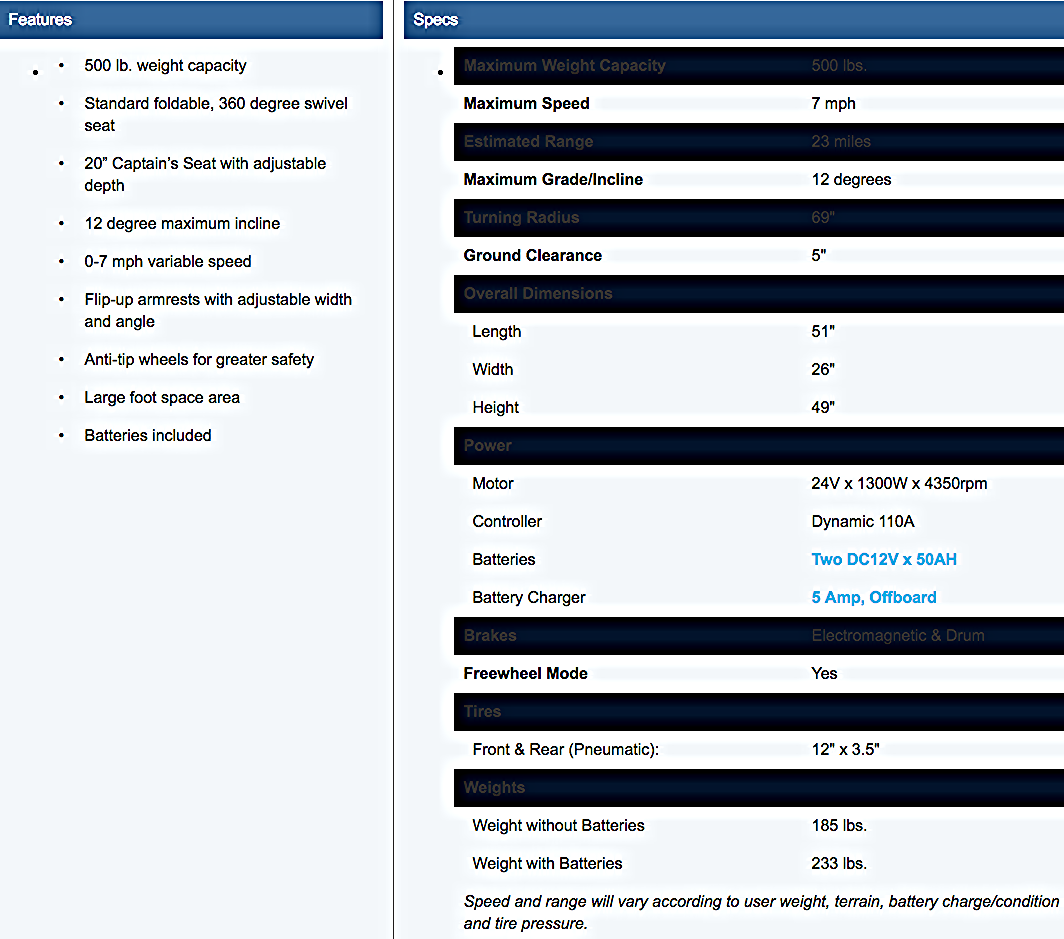Open the 5 Amp, Offboard link
This screenshot has height=939, width=1064.
point(874,598)
